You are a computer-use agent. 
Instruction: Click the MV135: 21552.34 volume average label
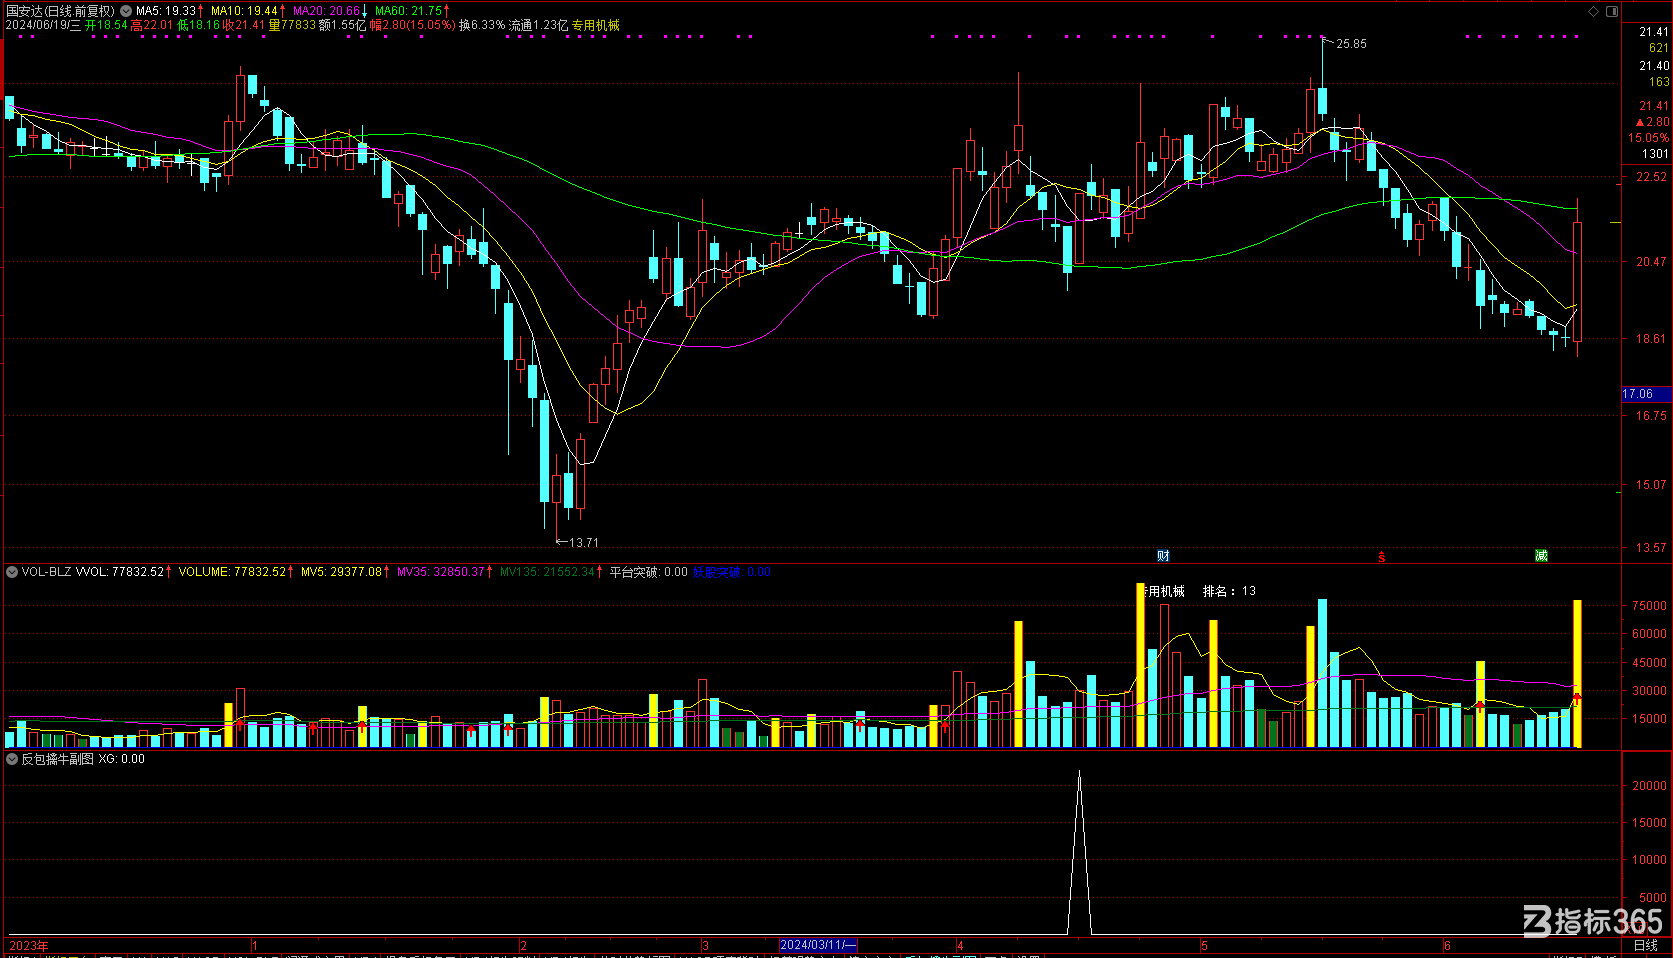[547, 572]
